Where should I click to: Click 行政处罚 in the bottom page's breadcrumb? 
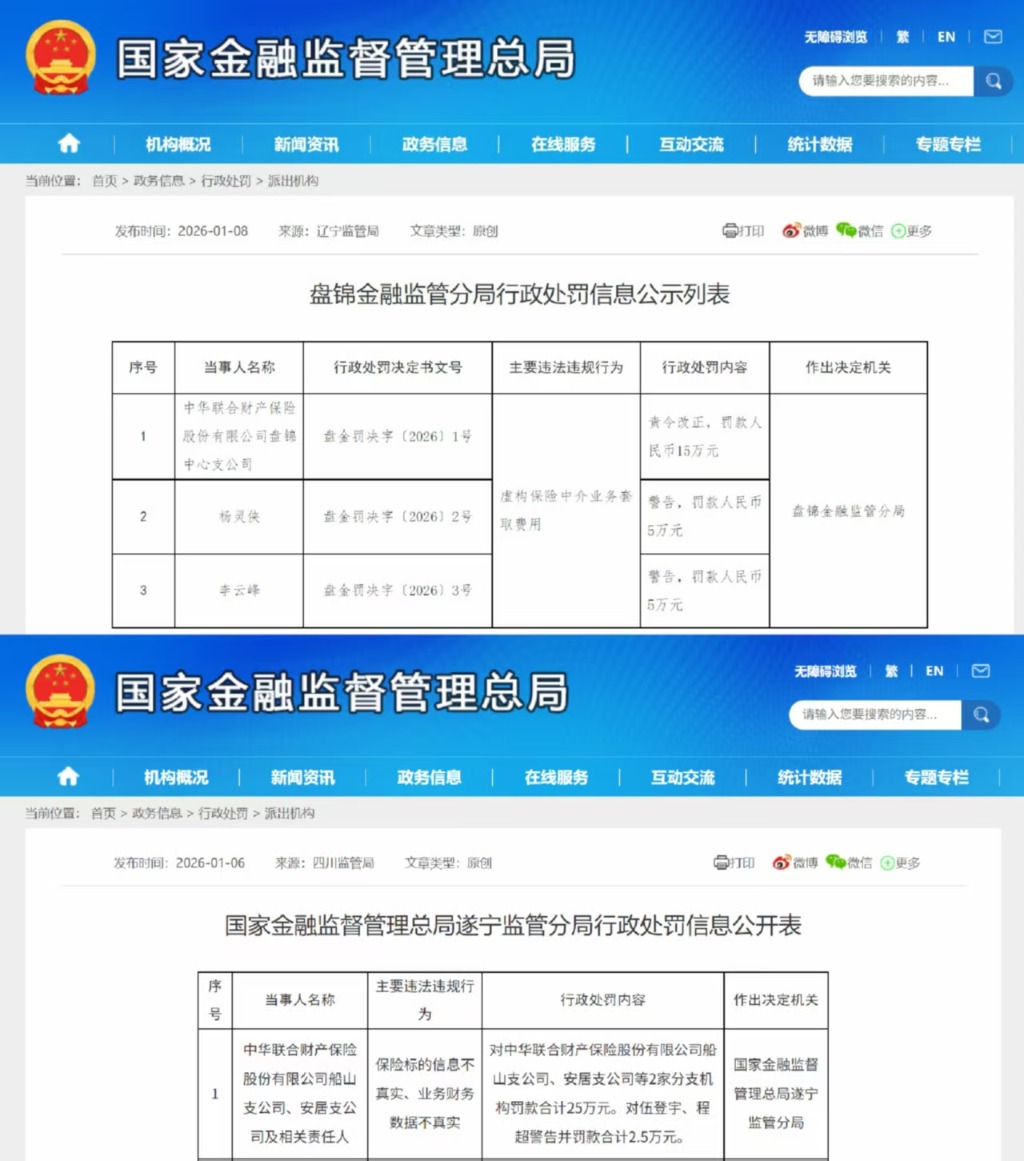coord(223,813)
